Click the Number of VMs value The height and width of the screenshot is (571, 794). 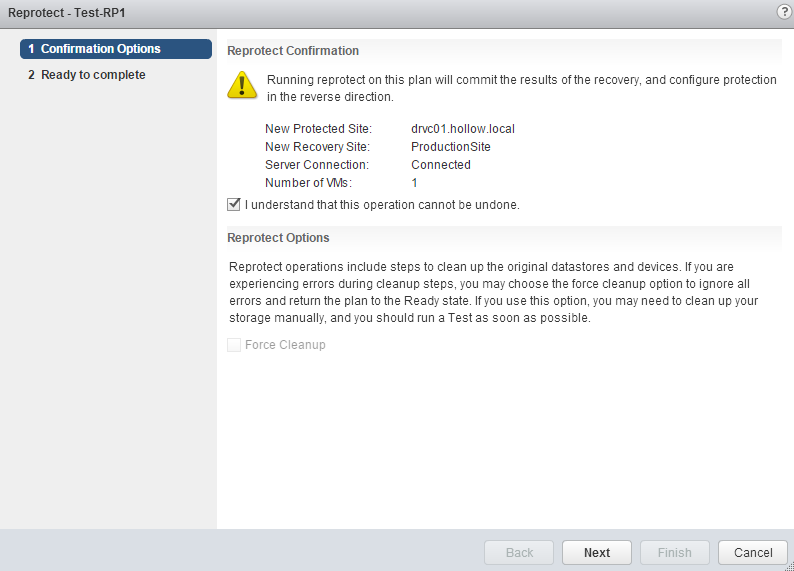coord(415,183)
